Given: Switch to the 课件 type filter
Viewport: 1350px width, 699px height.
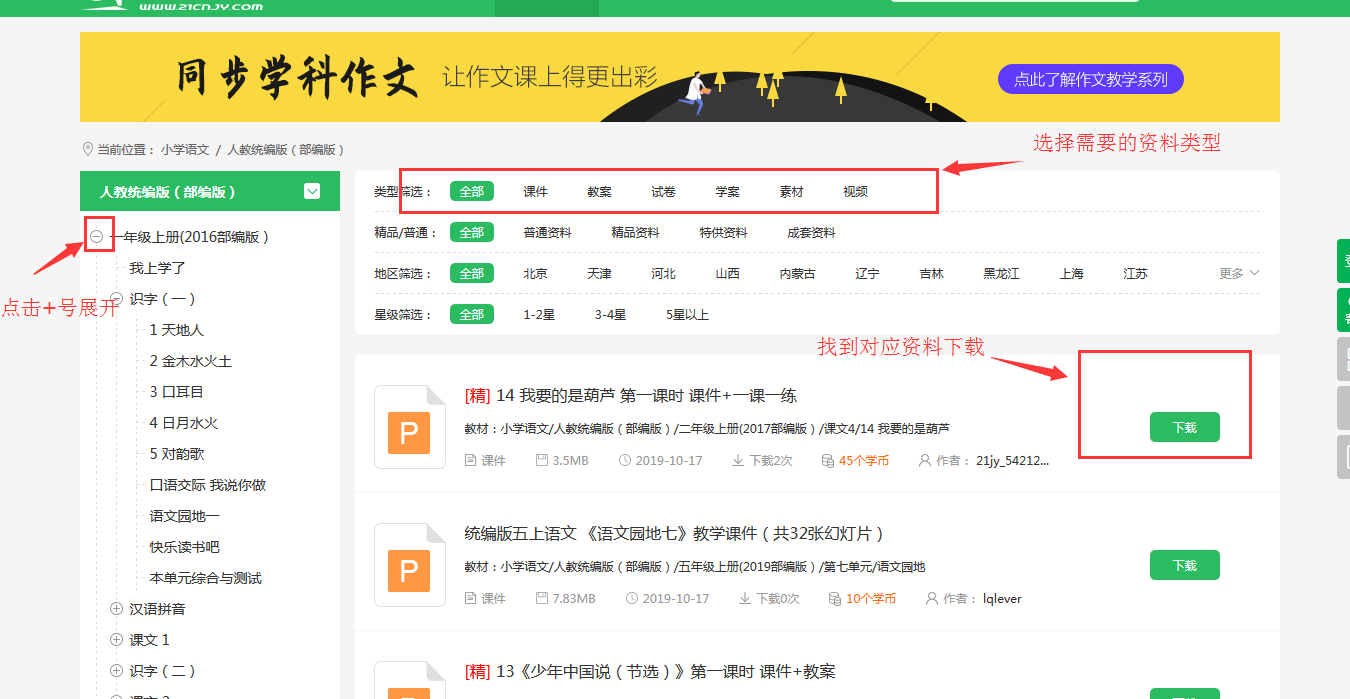Looking at the screenshot, I should click(535, 191).
